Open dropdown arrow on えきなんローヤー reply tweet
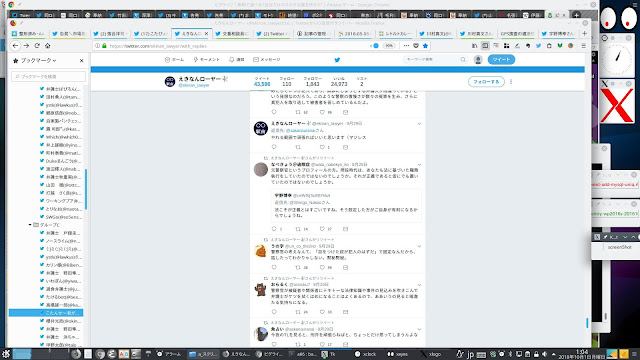 [419, 124]
